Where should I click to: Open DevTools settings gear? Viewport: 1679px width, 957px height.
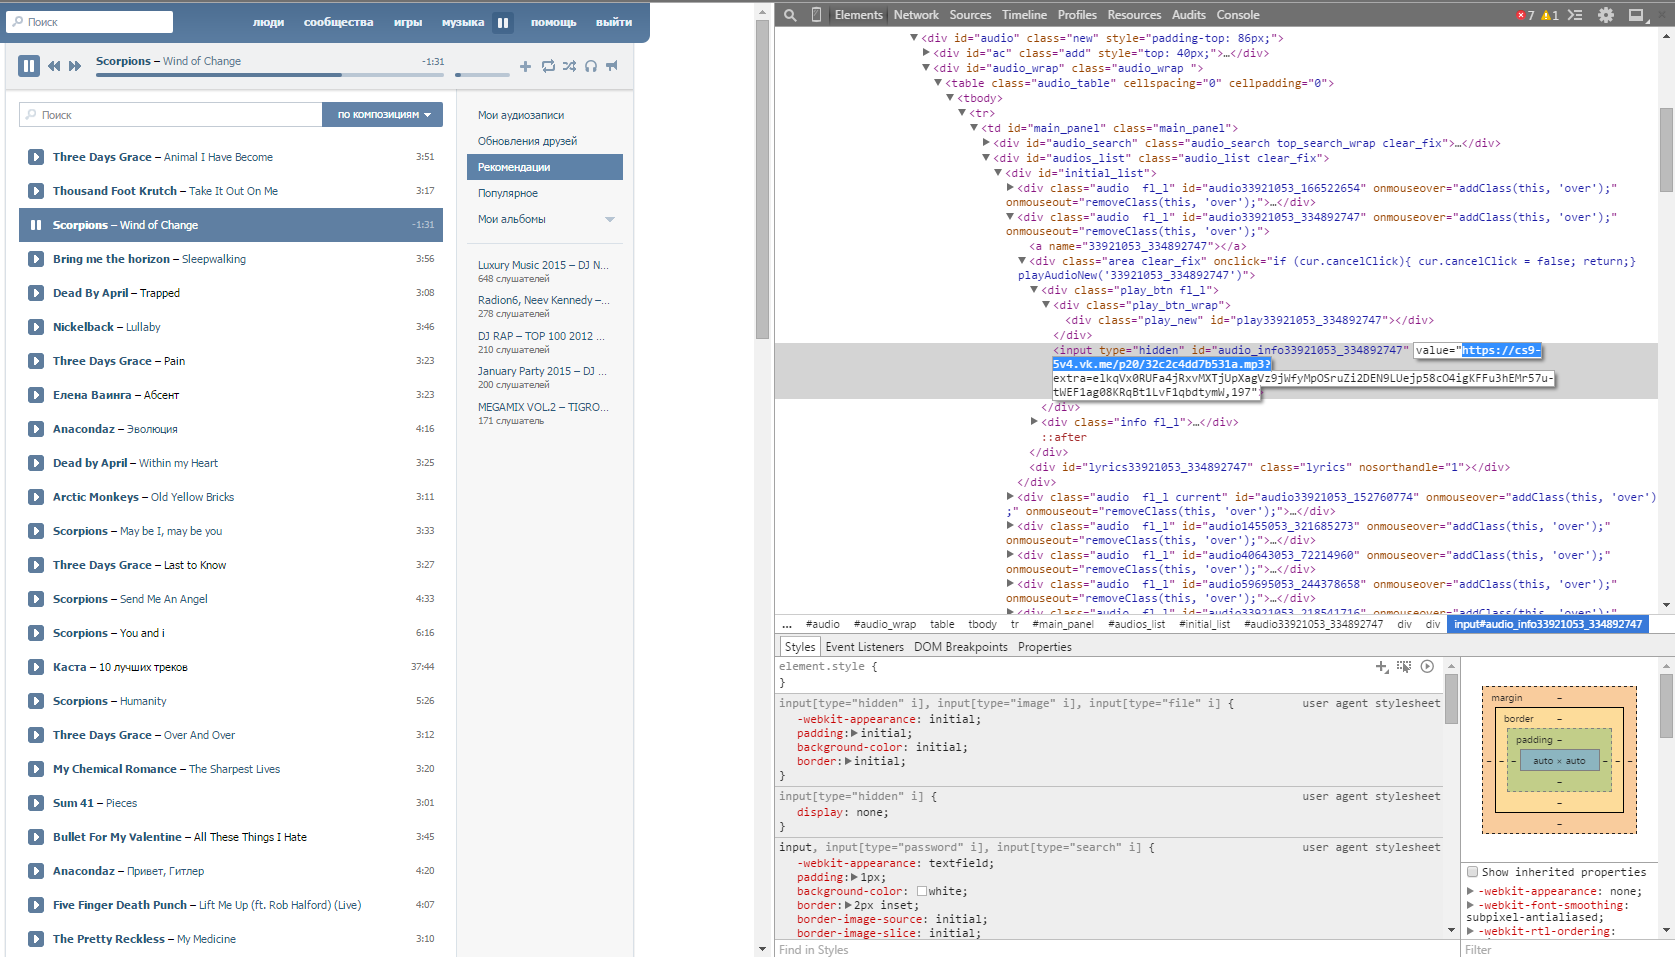(1606, 15)
